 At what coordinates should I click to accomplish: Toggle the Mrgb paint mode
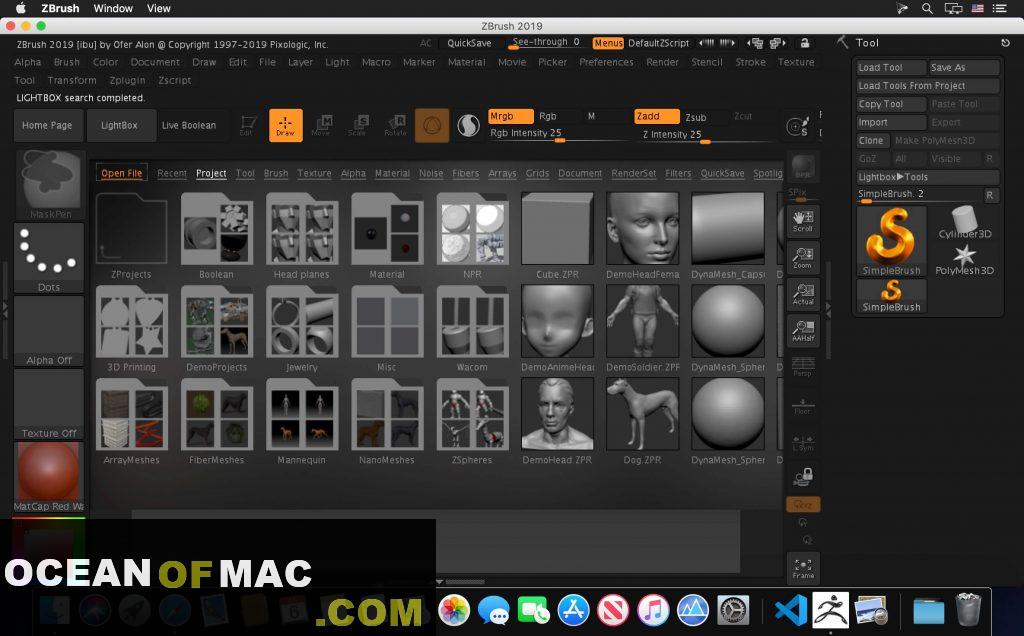point(511,116)
